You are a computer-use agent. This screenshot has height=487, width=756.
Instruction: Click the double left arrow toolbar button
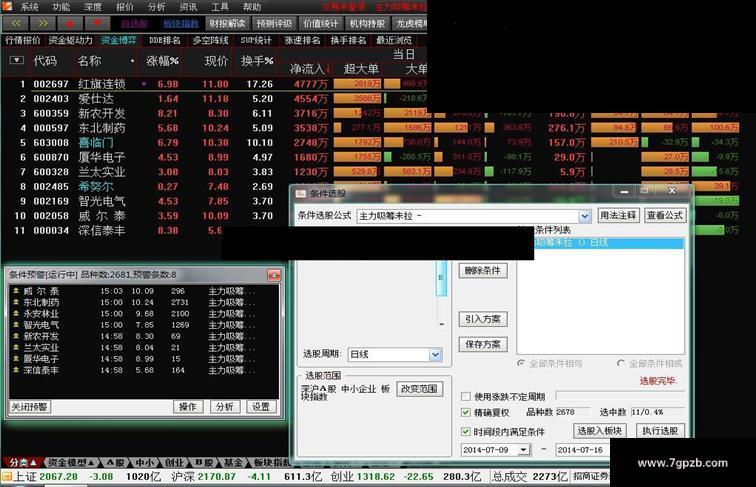(16, 23)
